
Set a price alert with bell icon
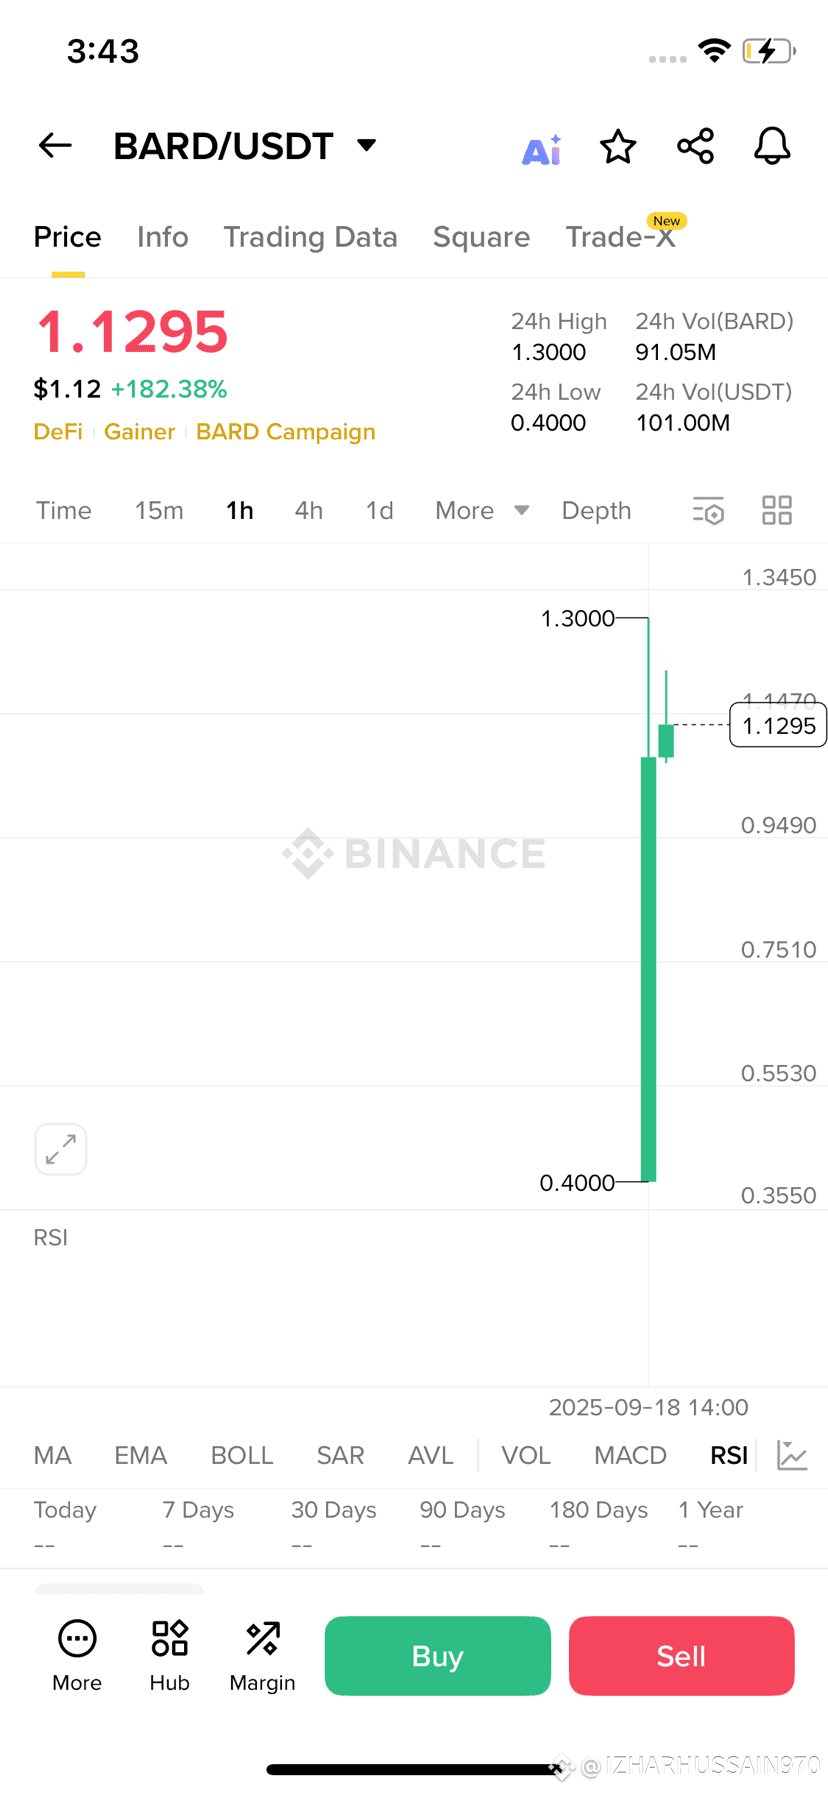pyautogui.click(x=772, y=146)
